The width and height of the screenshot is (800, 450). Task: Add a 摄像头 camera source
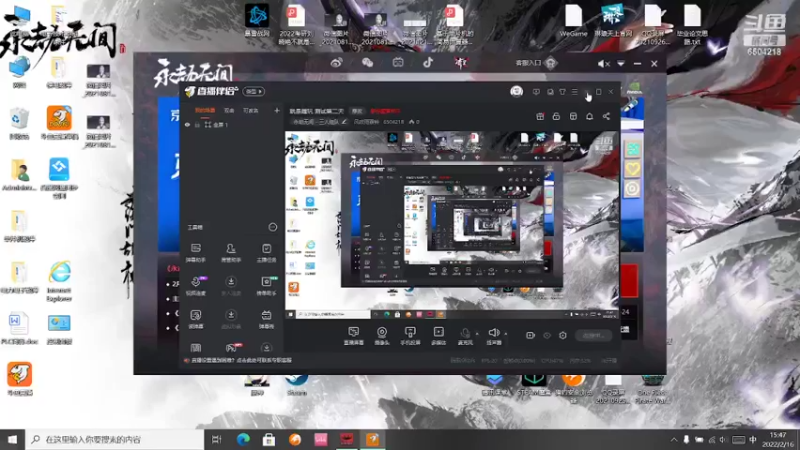pos(382,336)
